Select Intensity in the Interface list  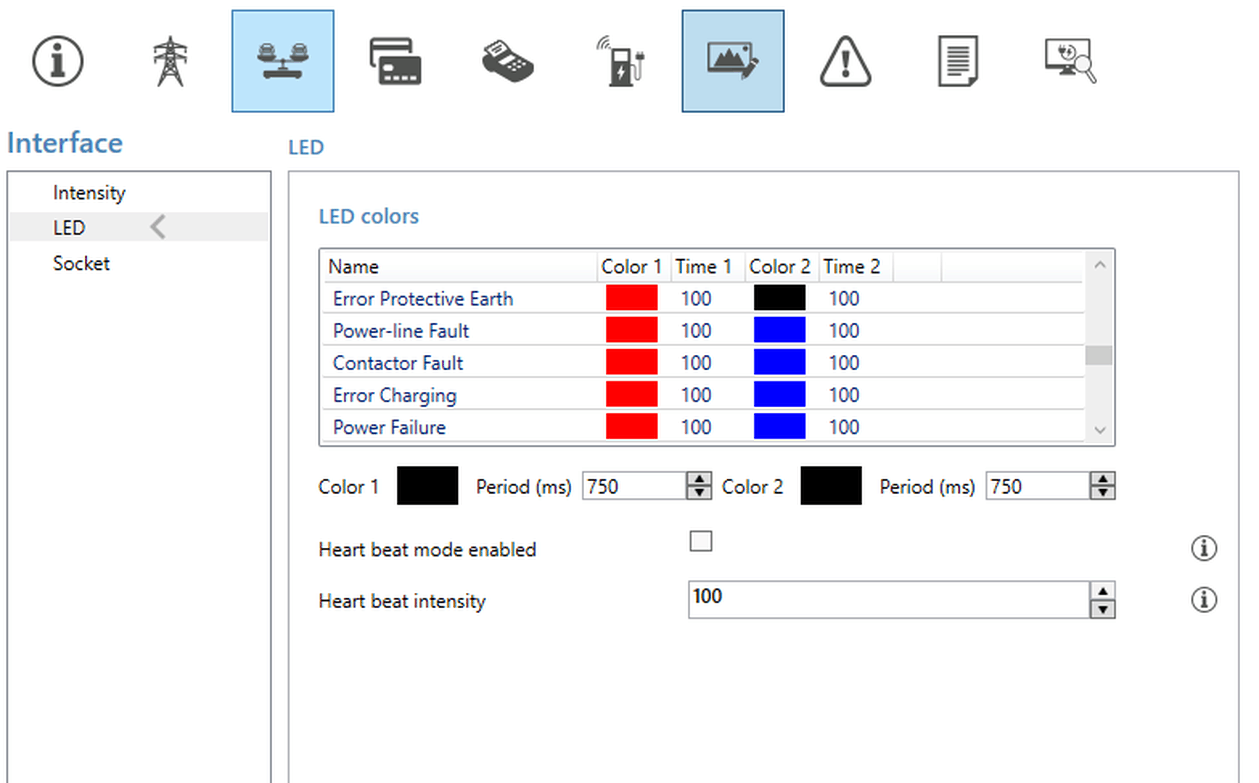click(139, 192)
